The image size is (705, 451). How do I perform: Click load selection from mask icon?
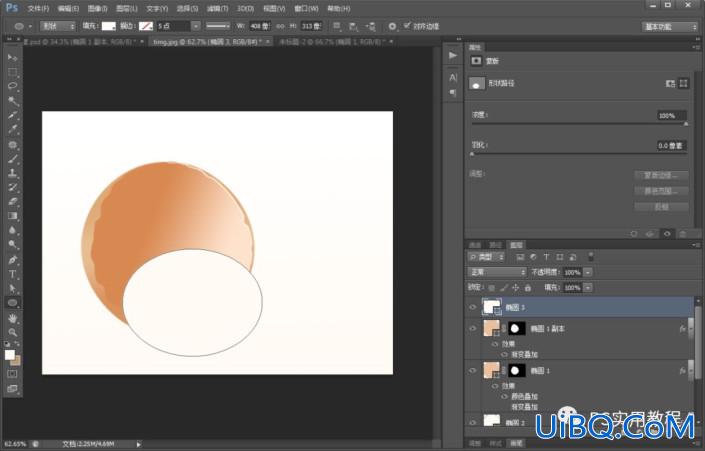coord(634,234)
